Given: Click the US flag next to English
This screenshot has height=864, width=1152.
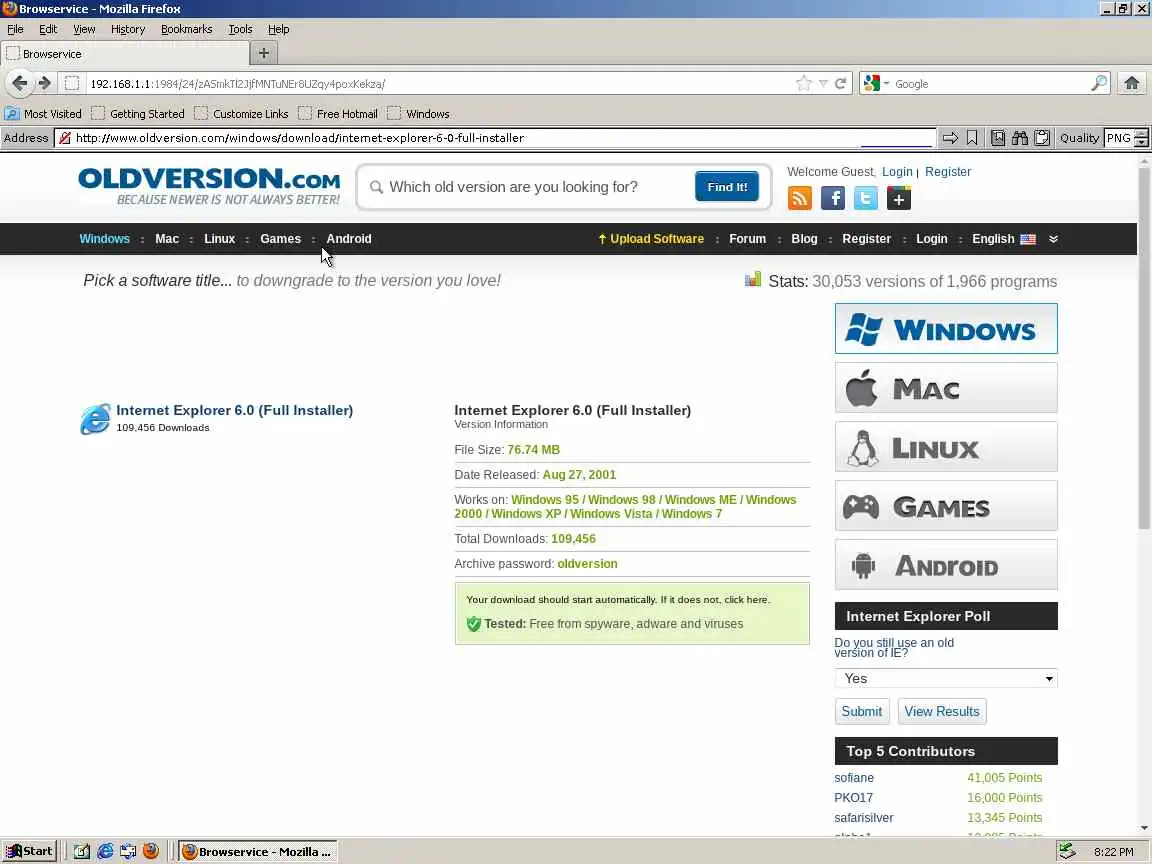Looking at the screenshot, I should click(1028, 239).
